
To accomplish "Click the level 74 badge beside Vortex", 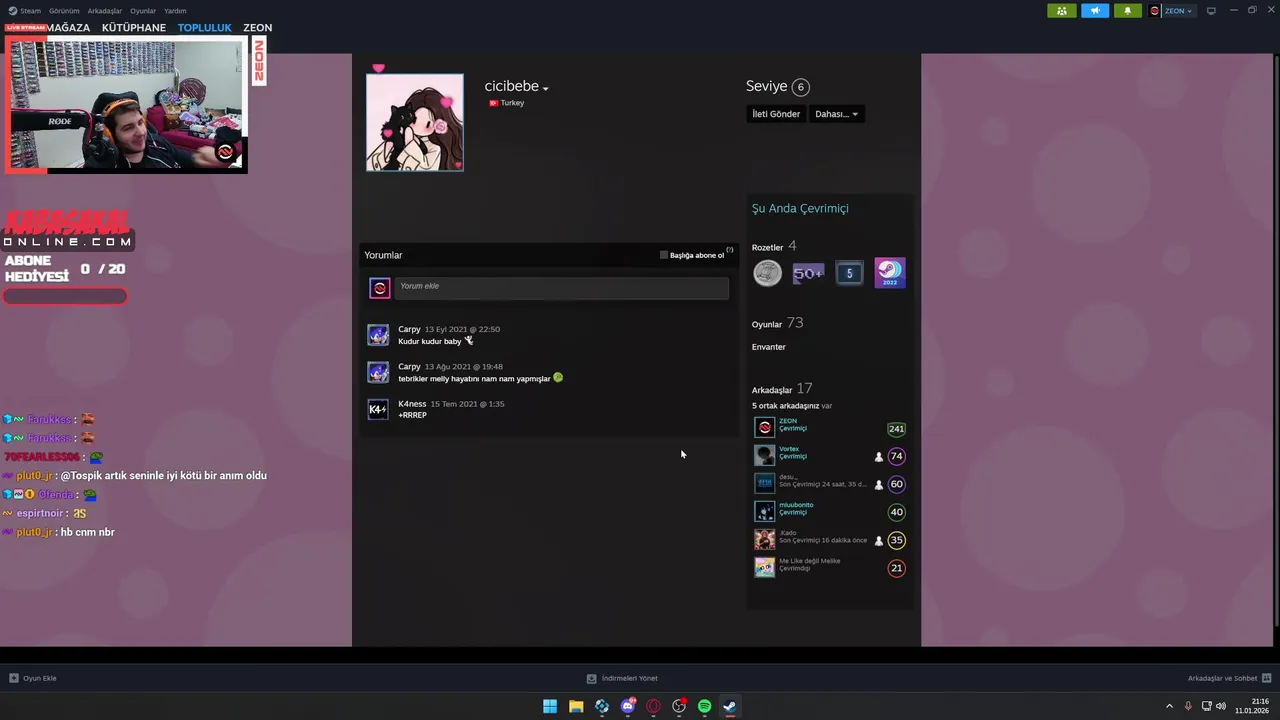I will (897, 456).
